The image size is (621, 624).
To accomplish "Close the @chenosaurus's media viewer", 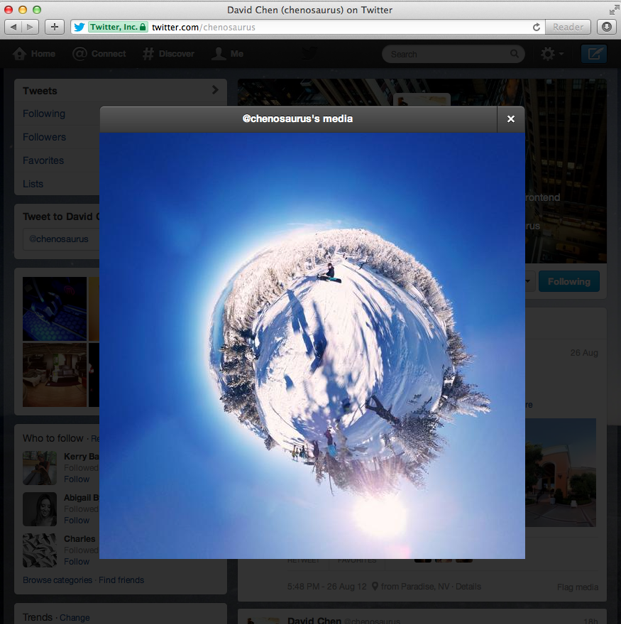I will 511,119.
